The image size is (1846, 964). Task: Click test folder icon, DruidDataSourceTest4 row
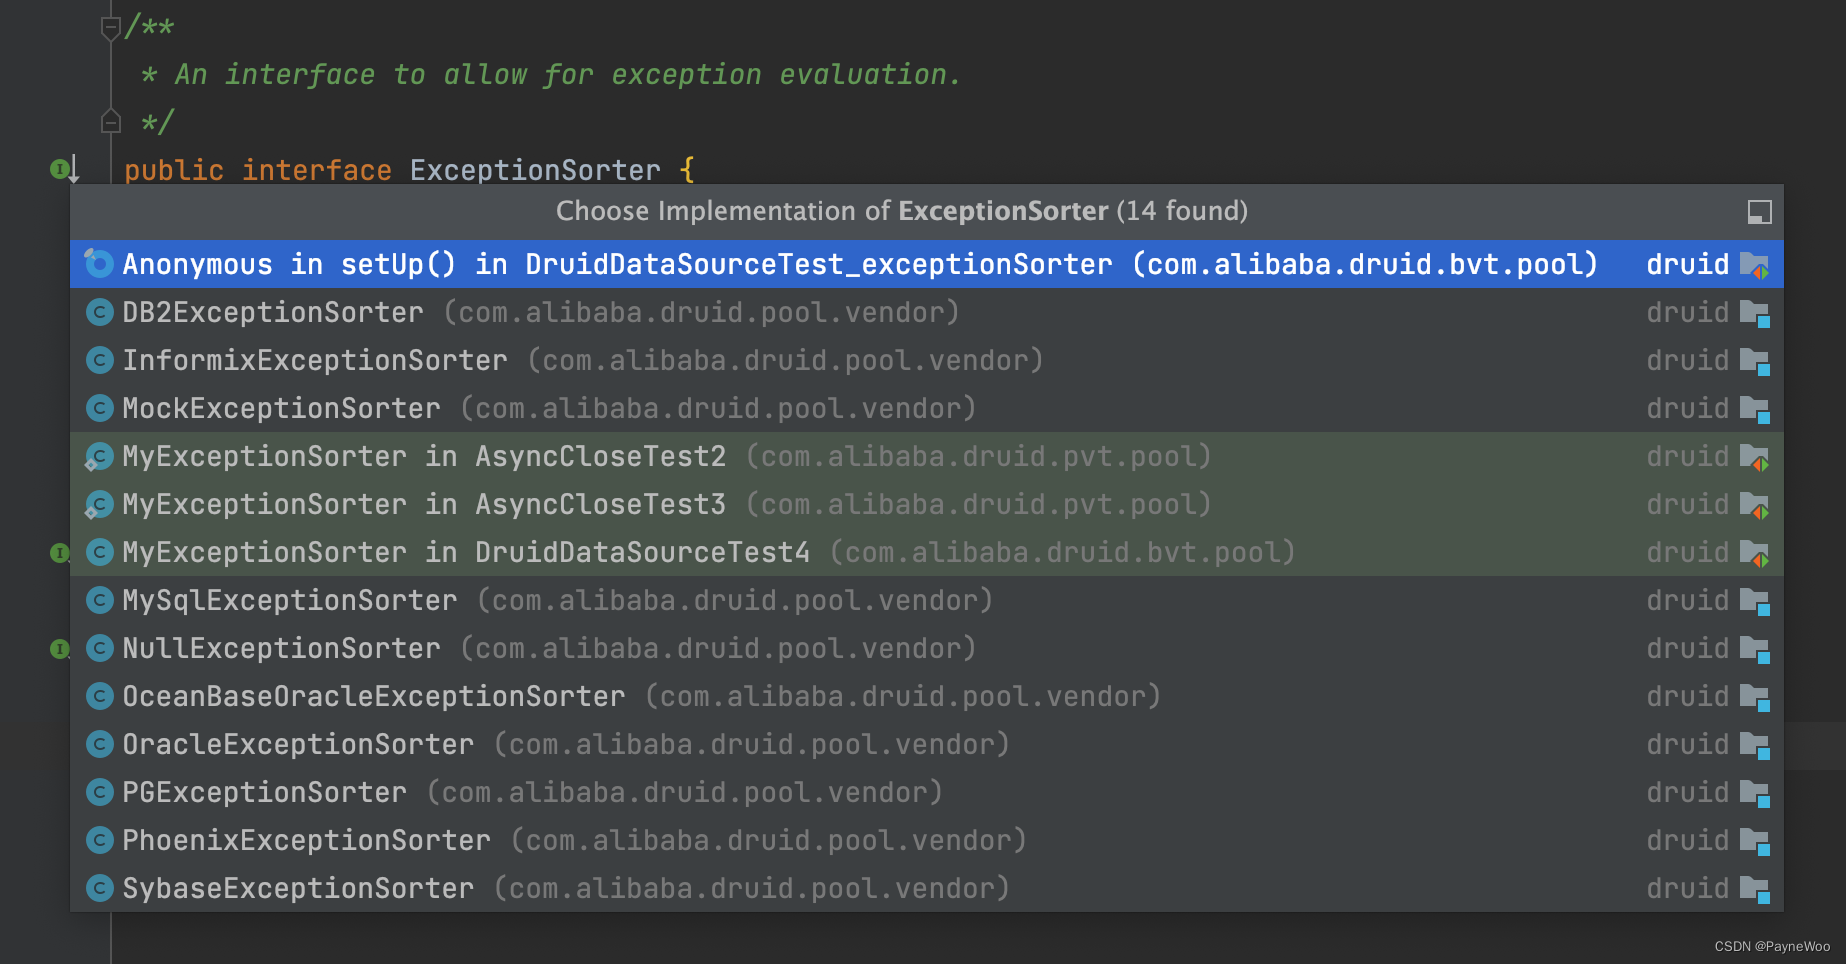[1755, 554]
